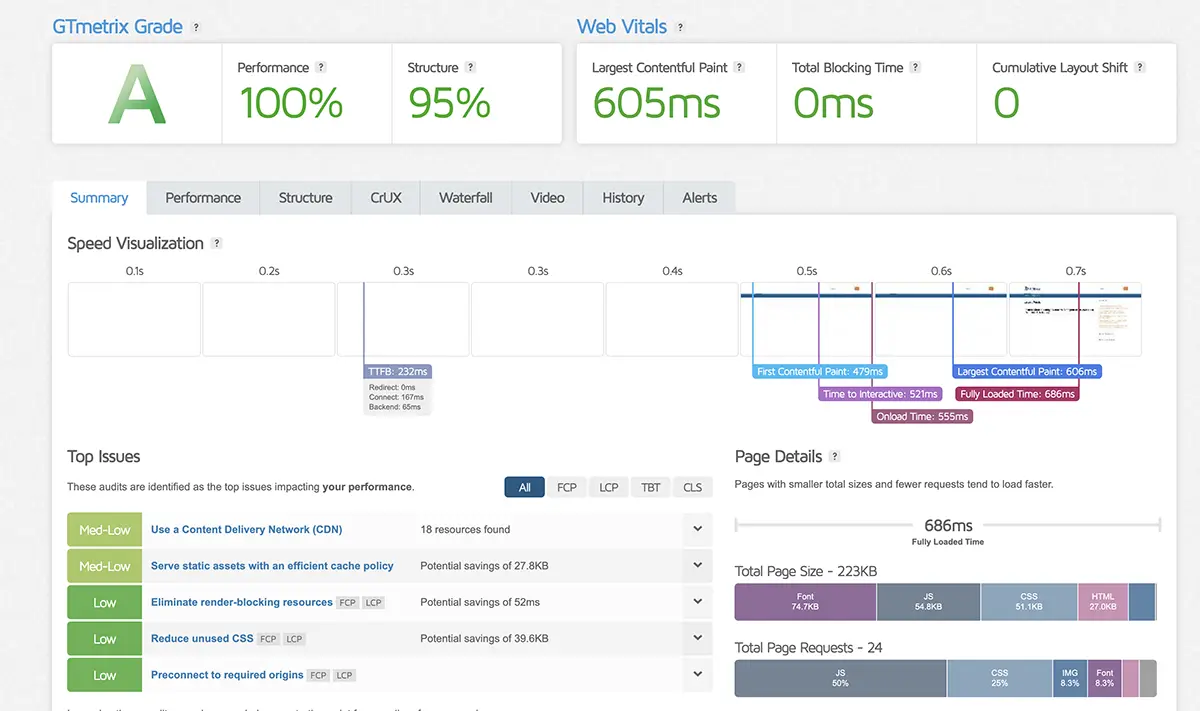Filter top issues by FCP

[x=567, y=488]
